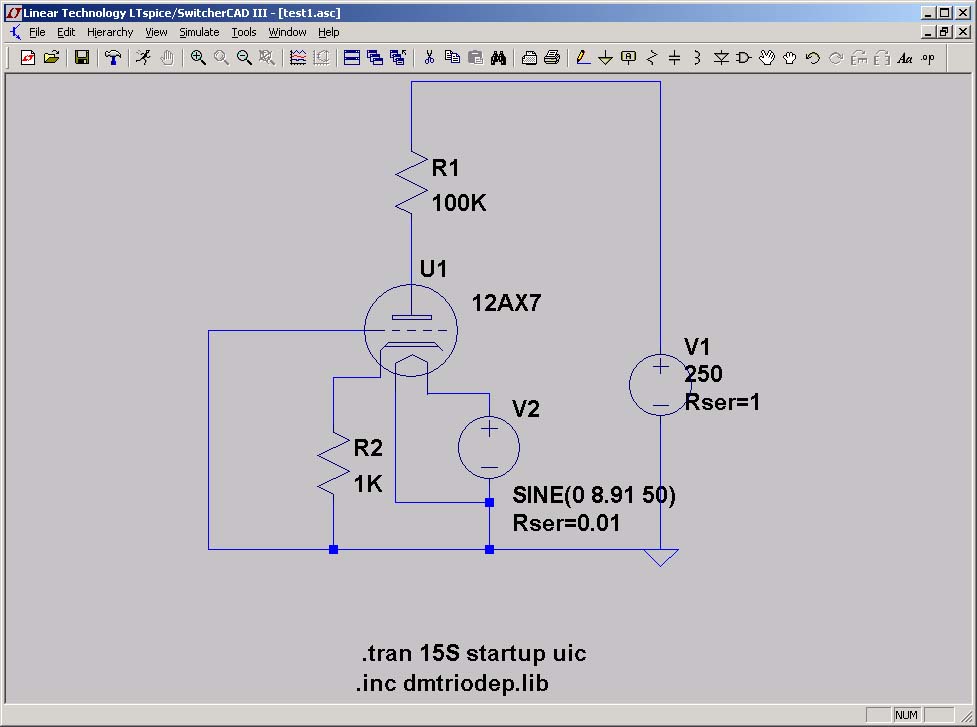Click the Rser=0.01 text
This screenshot has width=977, height=727.
point(566,523)
